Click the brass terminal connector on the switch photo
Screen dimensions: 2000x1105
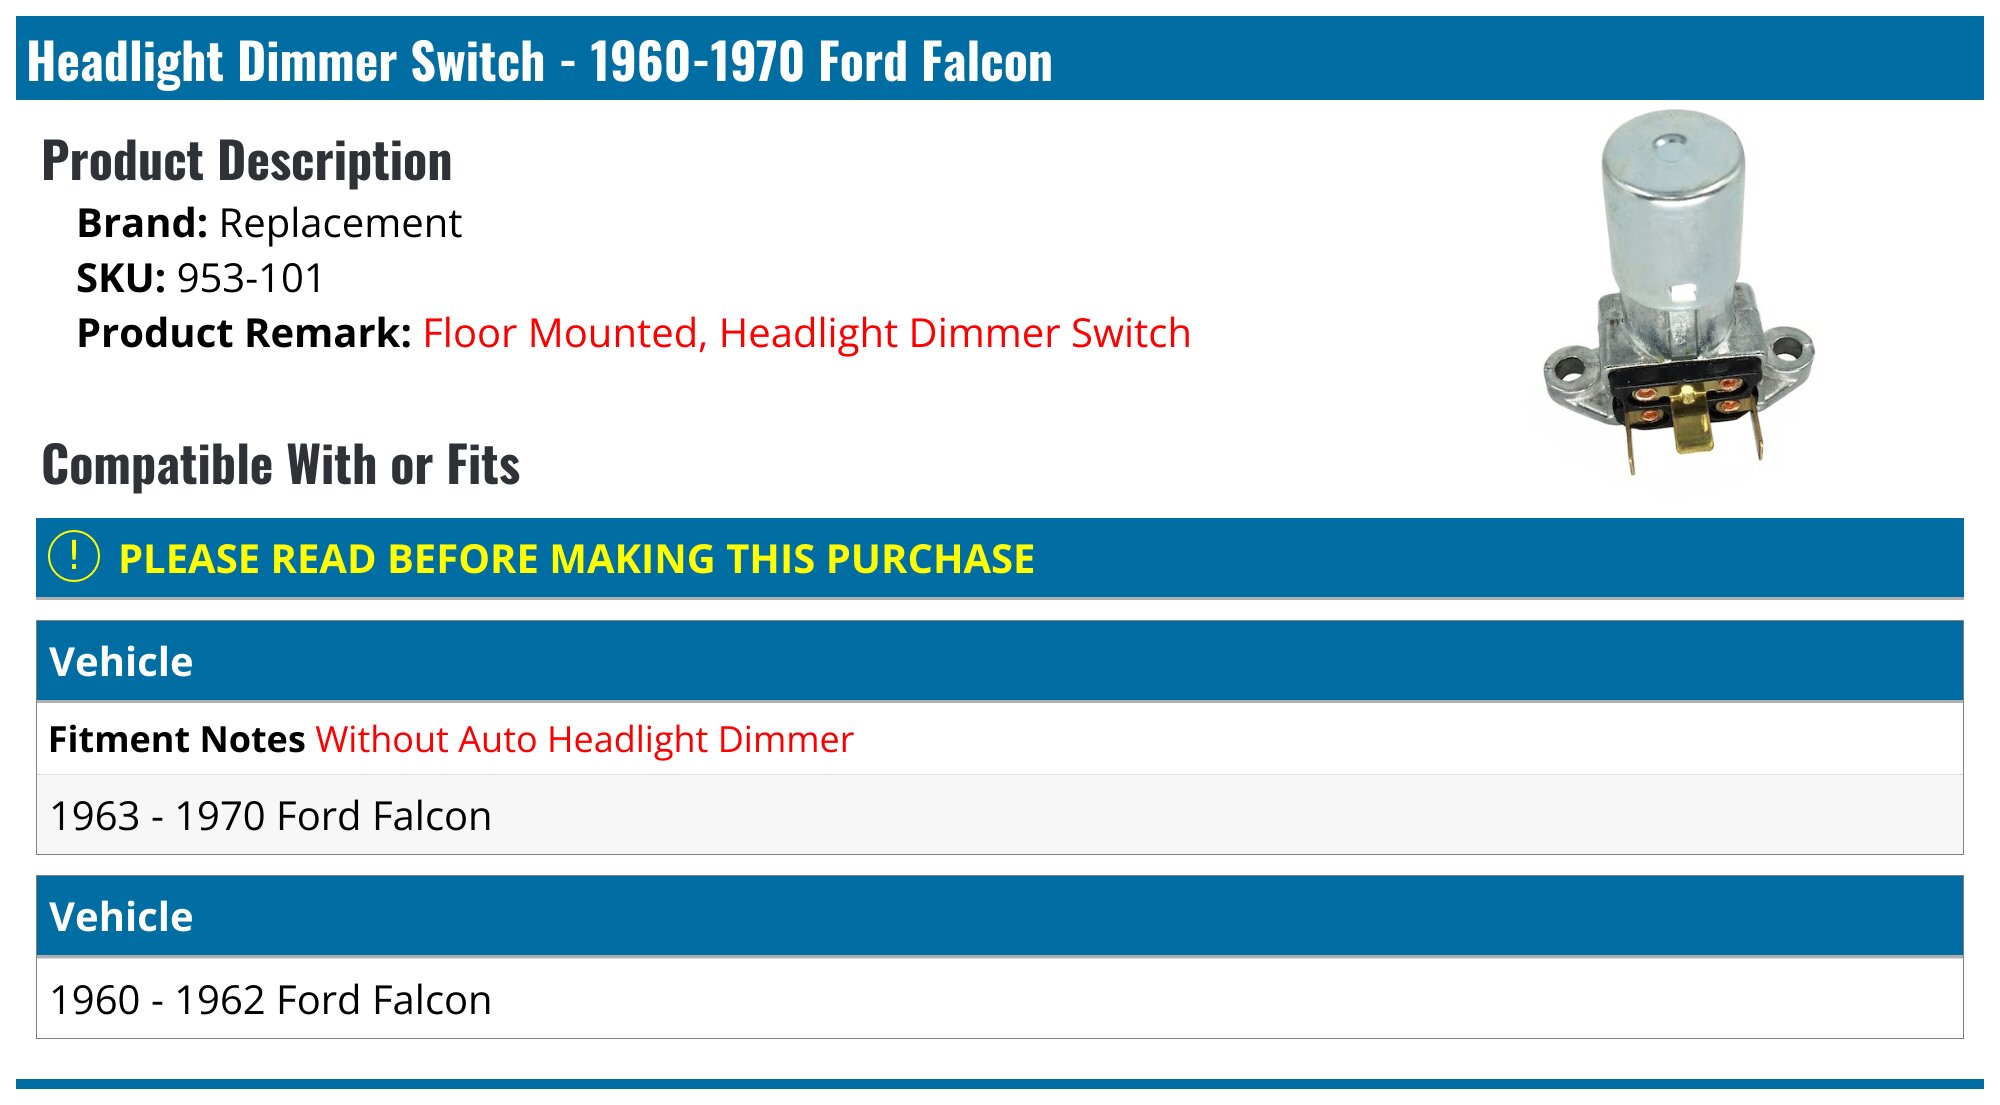pyautogui.click(x=1690, y=425)
